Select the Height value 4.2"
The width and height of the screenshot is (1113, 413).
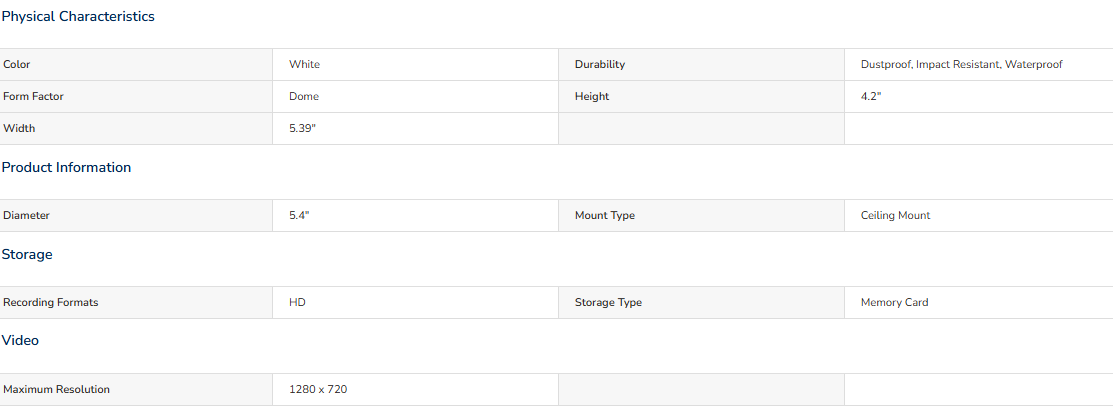click(871, 97)
